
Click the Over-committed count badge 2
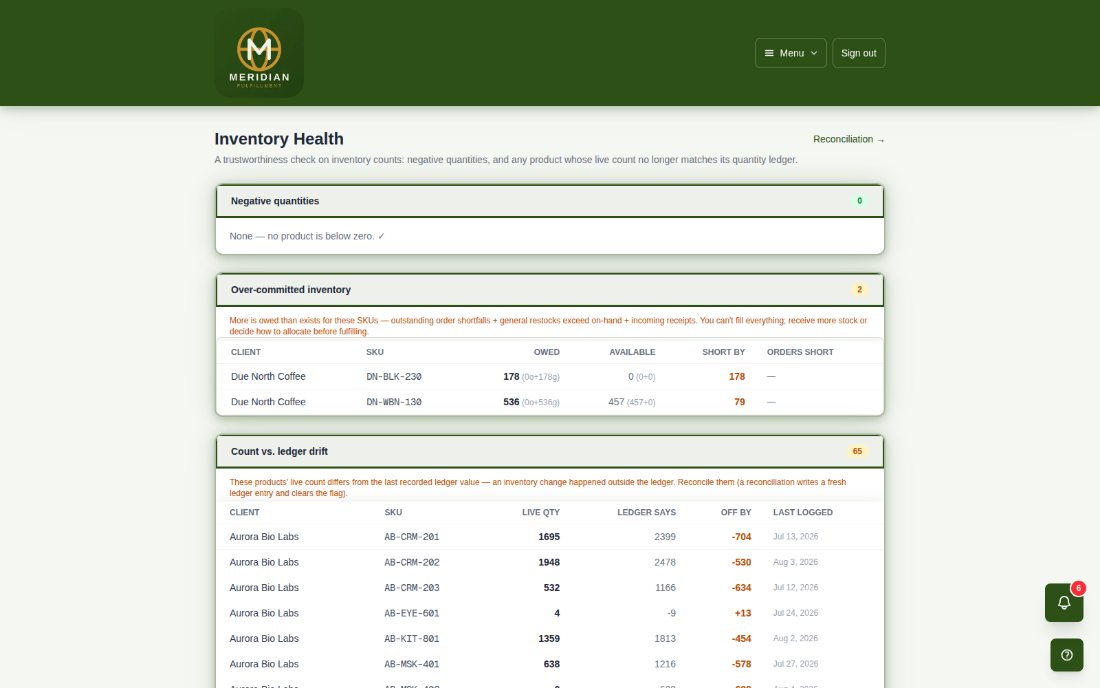click(859, 290)
